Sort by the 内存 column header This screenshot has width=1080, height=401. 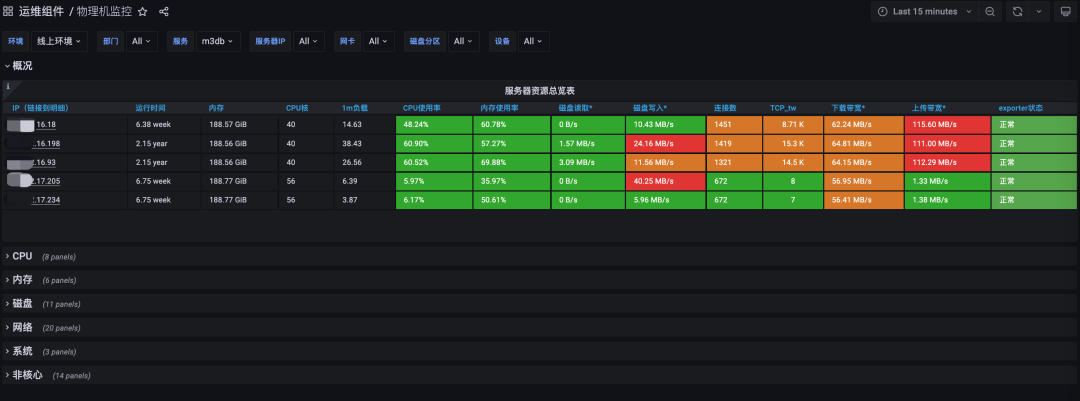(216, 108)
